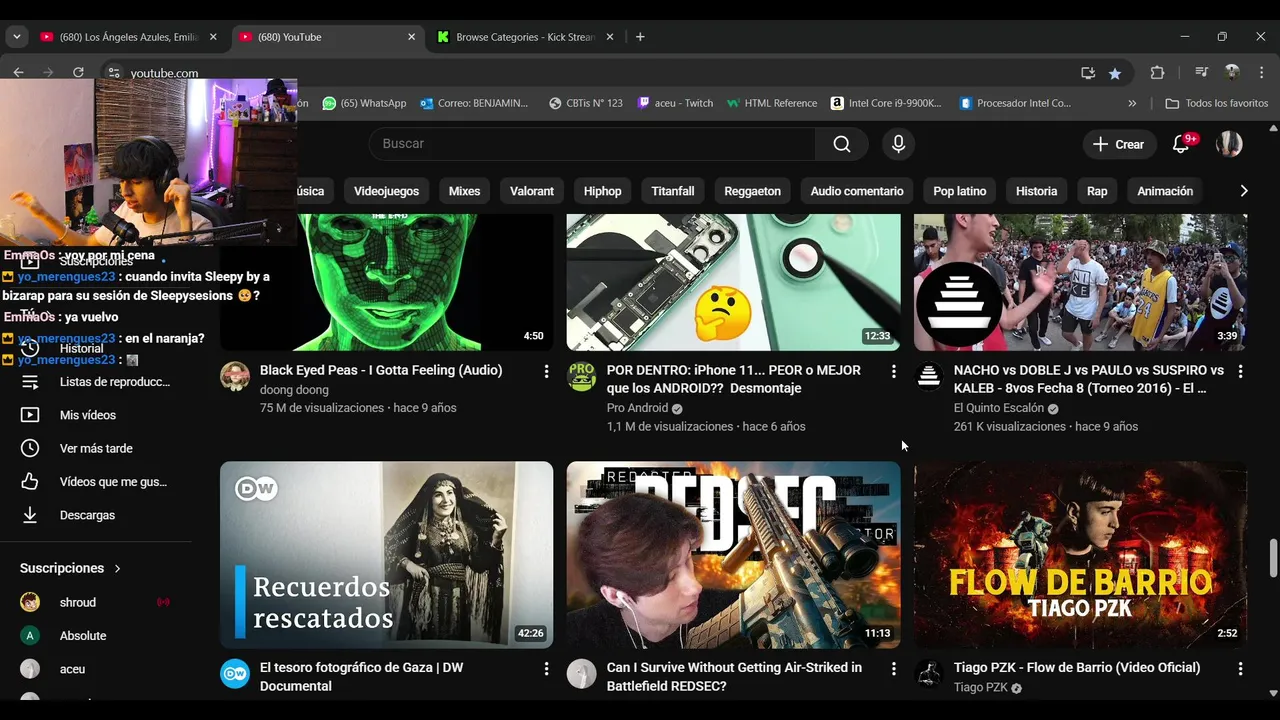Open Ver más tarde in sidebar
1280x720 pixels.
pyautogui.click(x=97, y=449)
